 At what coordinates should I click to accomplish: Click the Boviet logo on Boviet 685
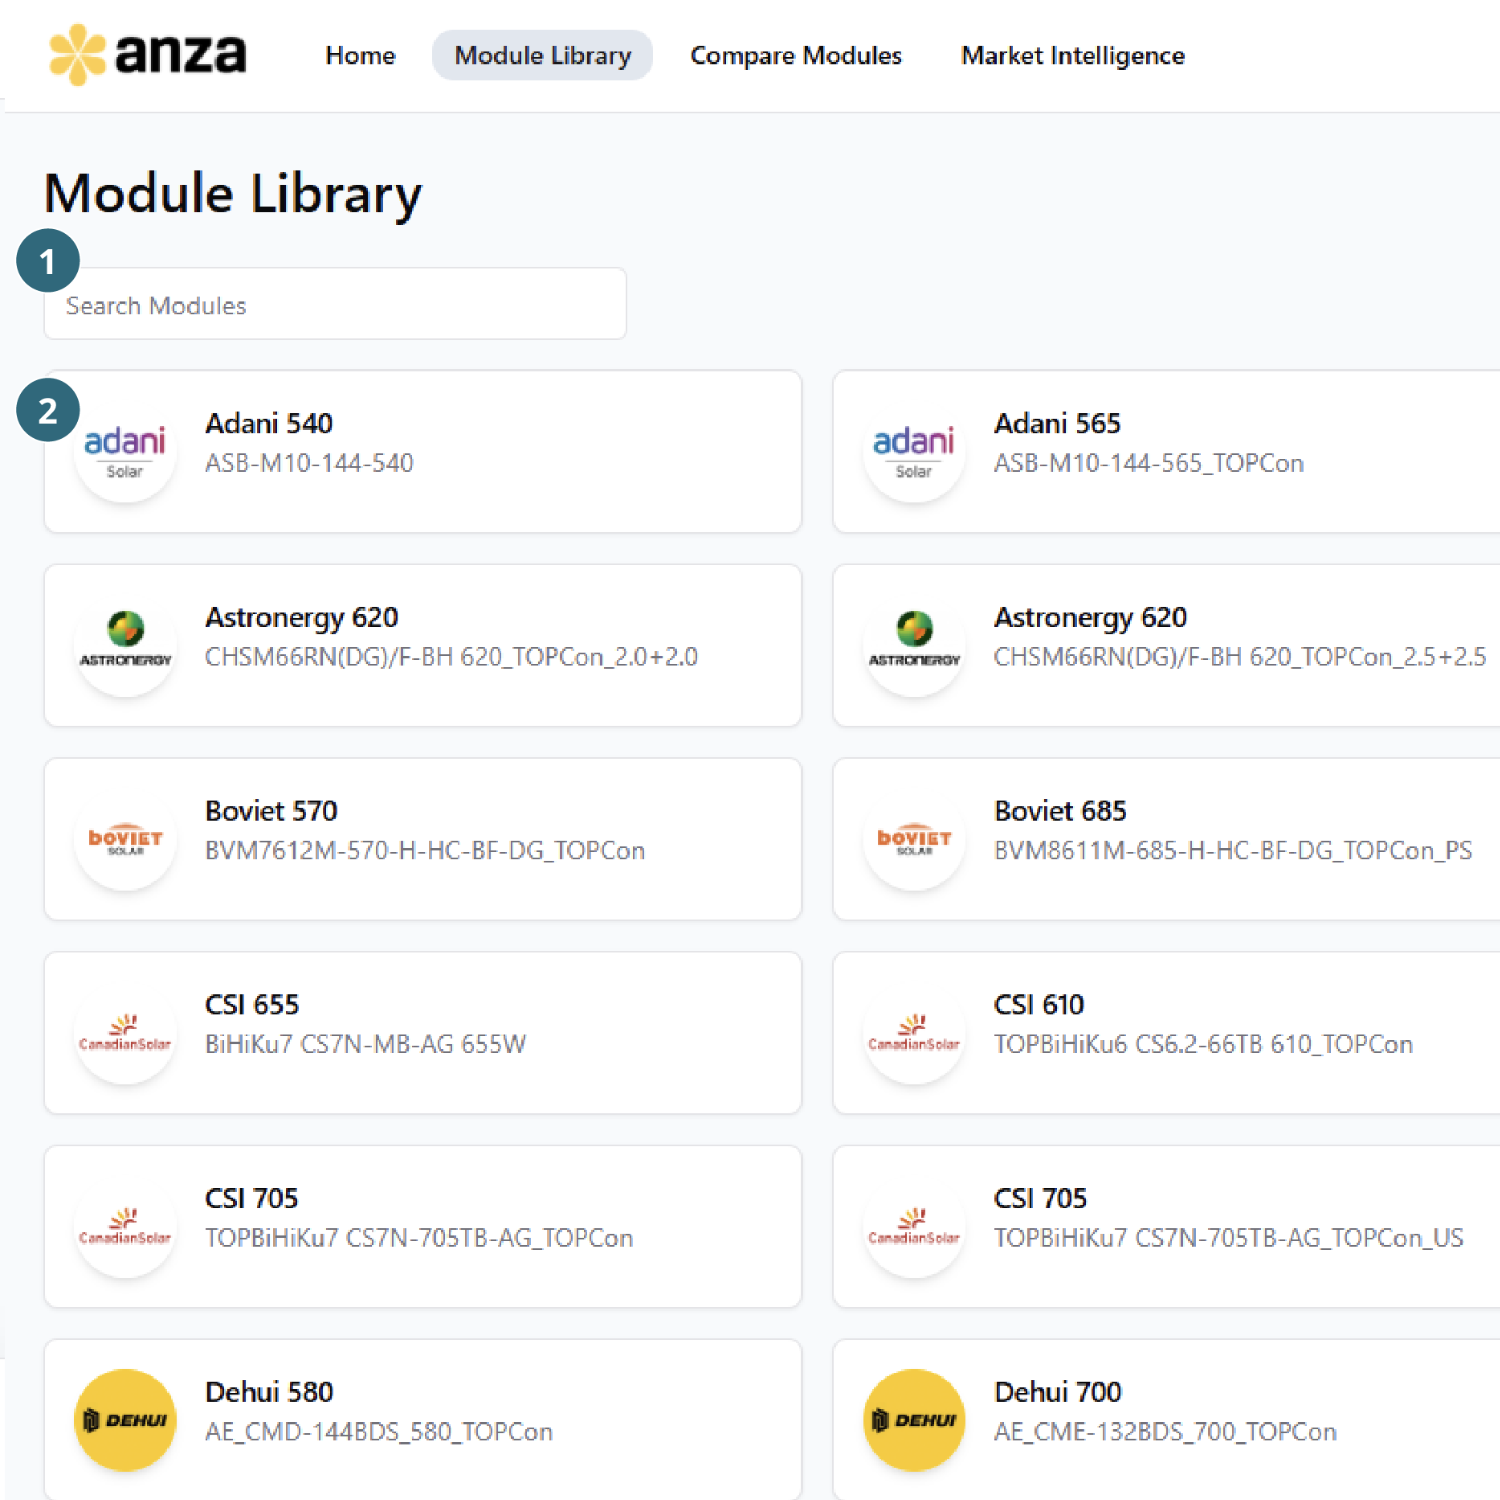(x=914, y=839)
